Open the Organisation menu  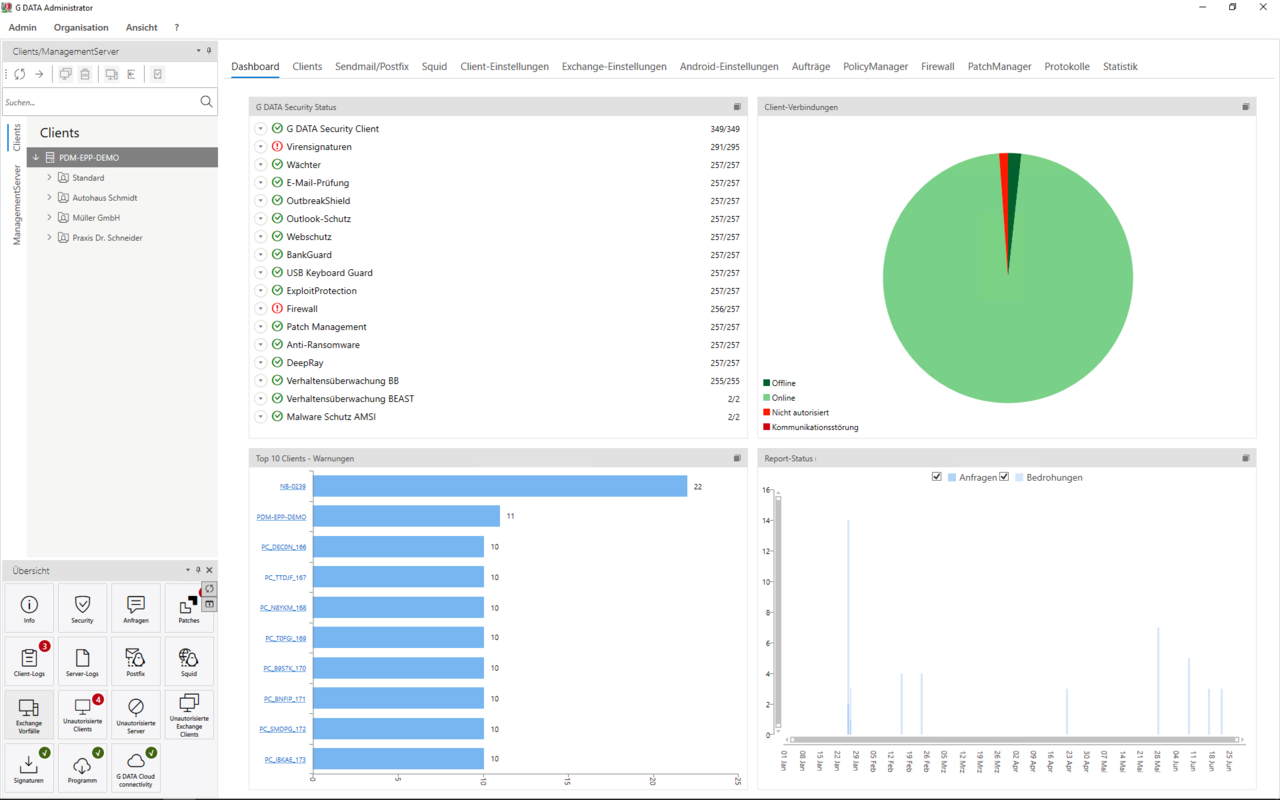81,27
